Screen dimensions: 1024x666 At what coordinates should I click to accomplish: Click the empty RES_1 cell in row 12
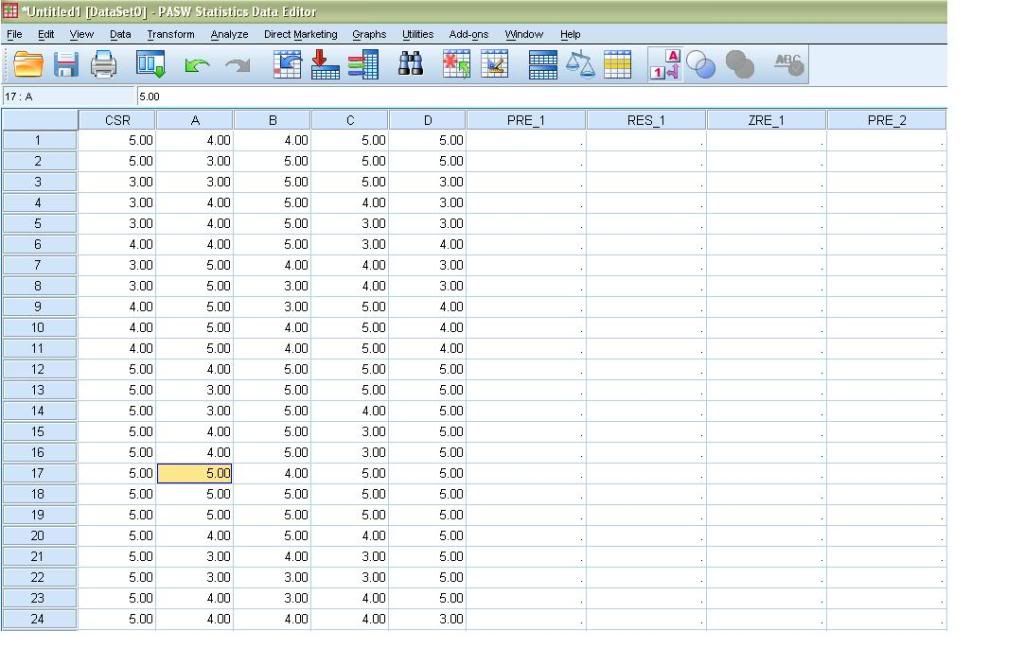click(646, 370)
